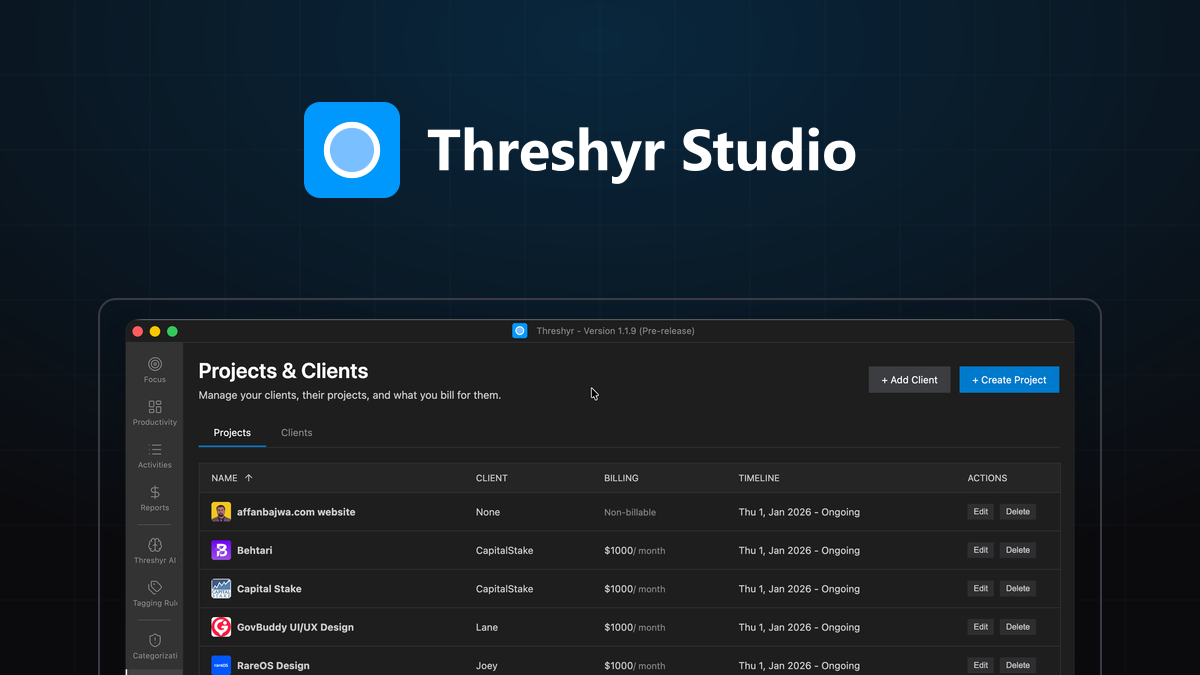Edit the GovBuddy UI/UX Design project
Screen dimensions: 1200x675
pyautogui.click(x=981, y=627)
